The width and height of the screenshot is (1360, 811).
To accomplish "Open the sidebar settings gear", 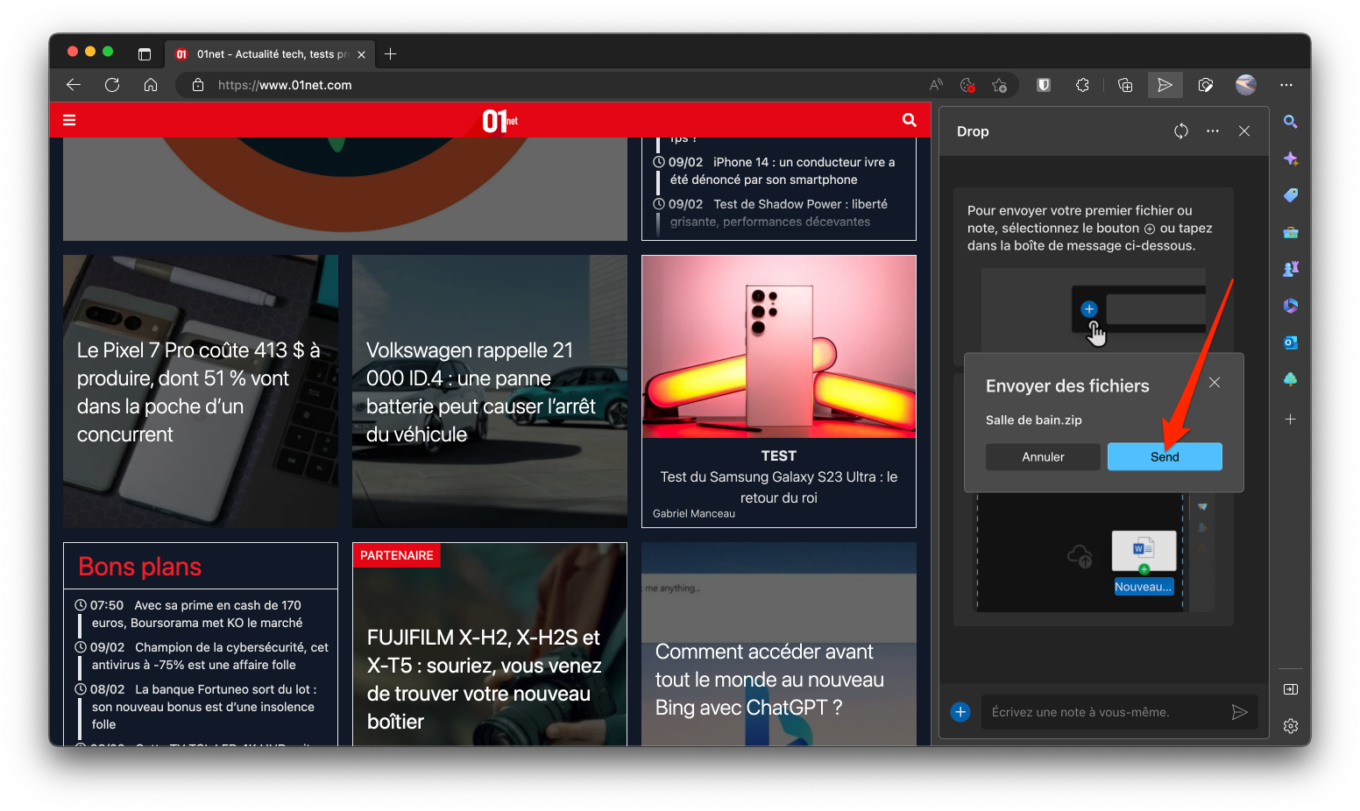I will pos(1290,725).
